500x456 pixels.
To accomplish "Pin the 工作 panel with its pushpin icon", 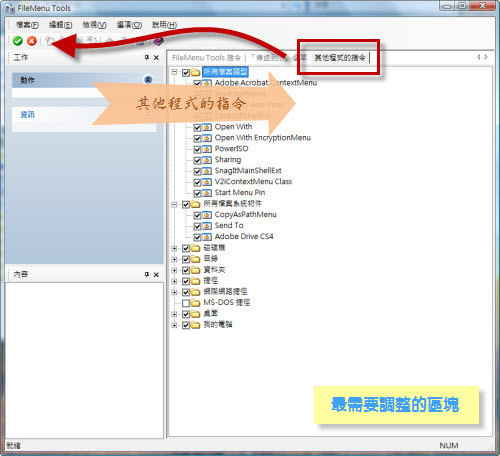I will click(147, 57).
